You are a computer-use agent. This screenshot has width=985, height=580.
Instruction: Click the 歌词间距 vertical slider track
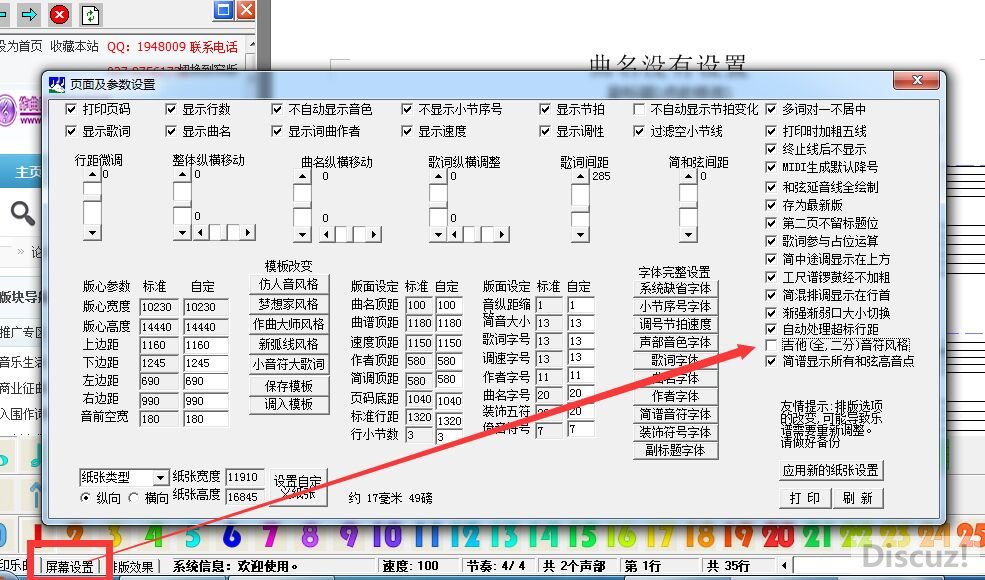pos(580,205)
